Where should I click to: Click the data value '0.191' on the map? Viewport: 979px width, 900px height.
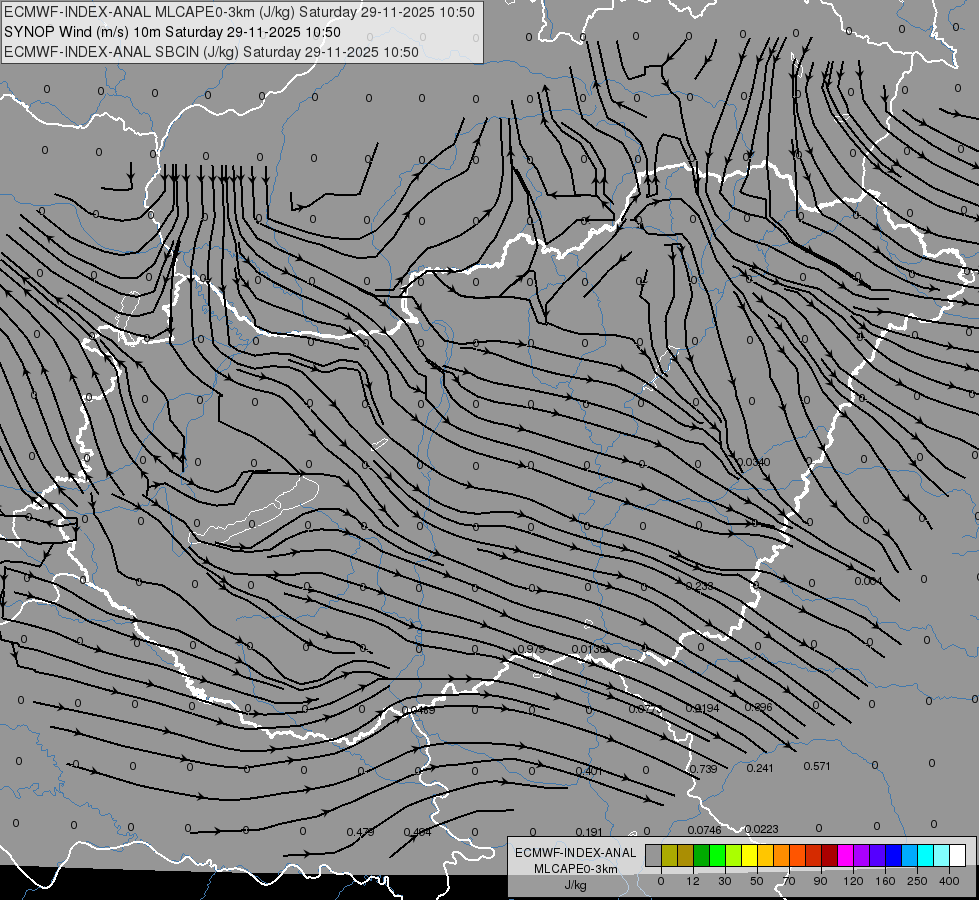click(x=589, y=832)
